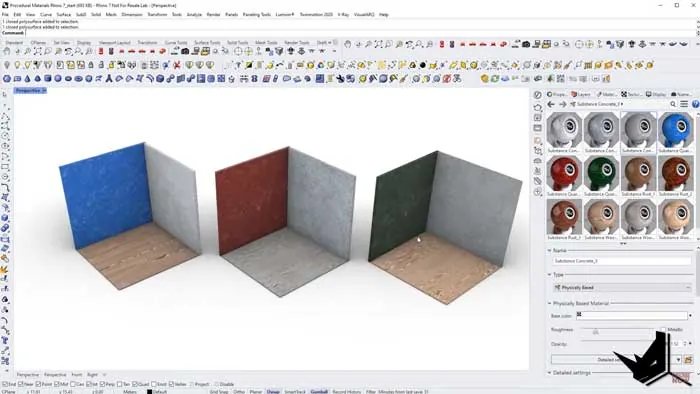Click the Cone solid tool icon
700x394 pixels.
[x=28, y=79]
